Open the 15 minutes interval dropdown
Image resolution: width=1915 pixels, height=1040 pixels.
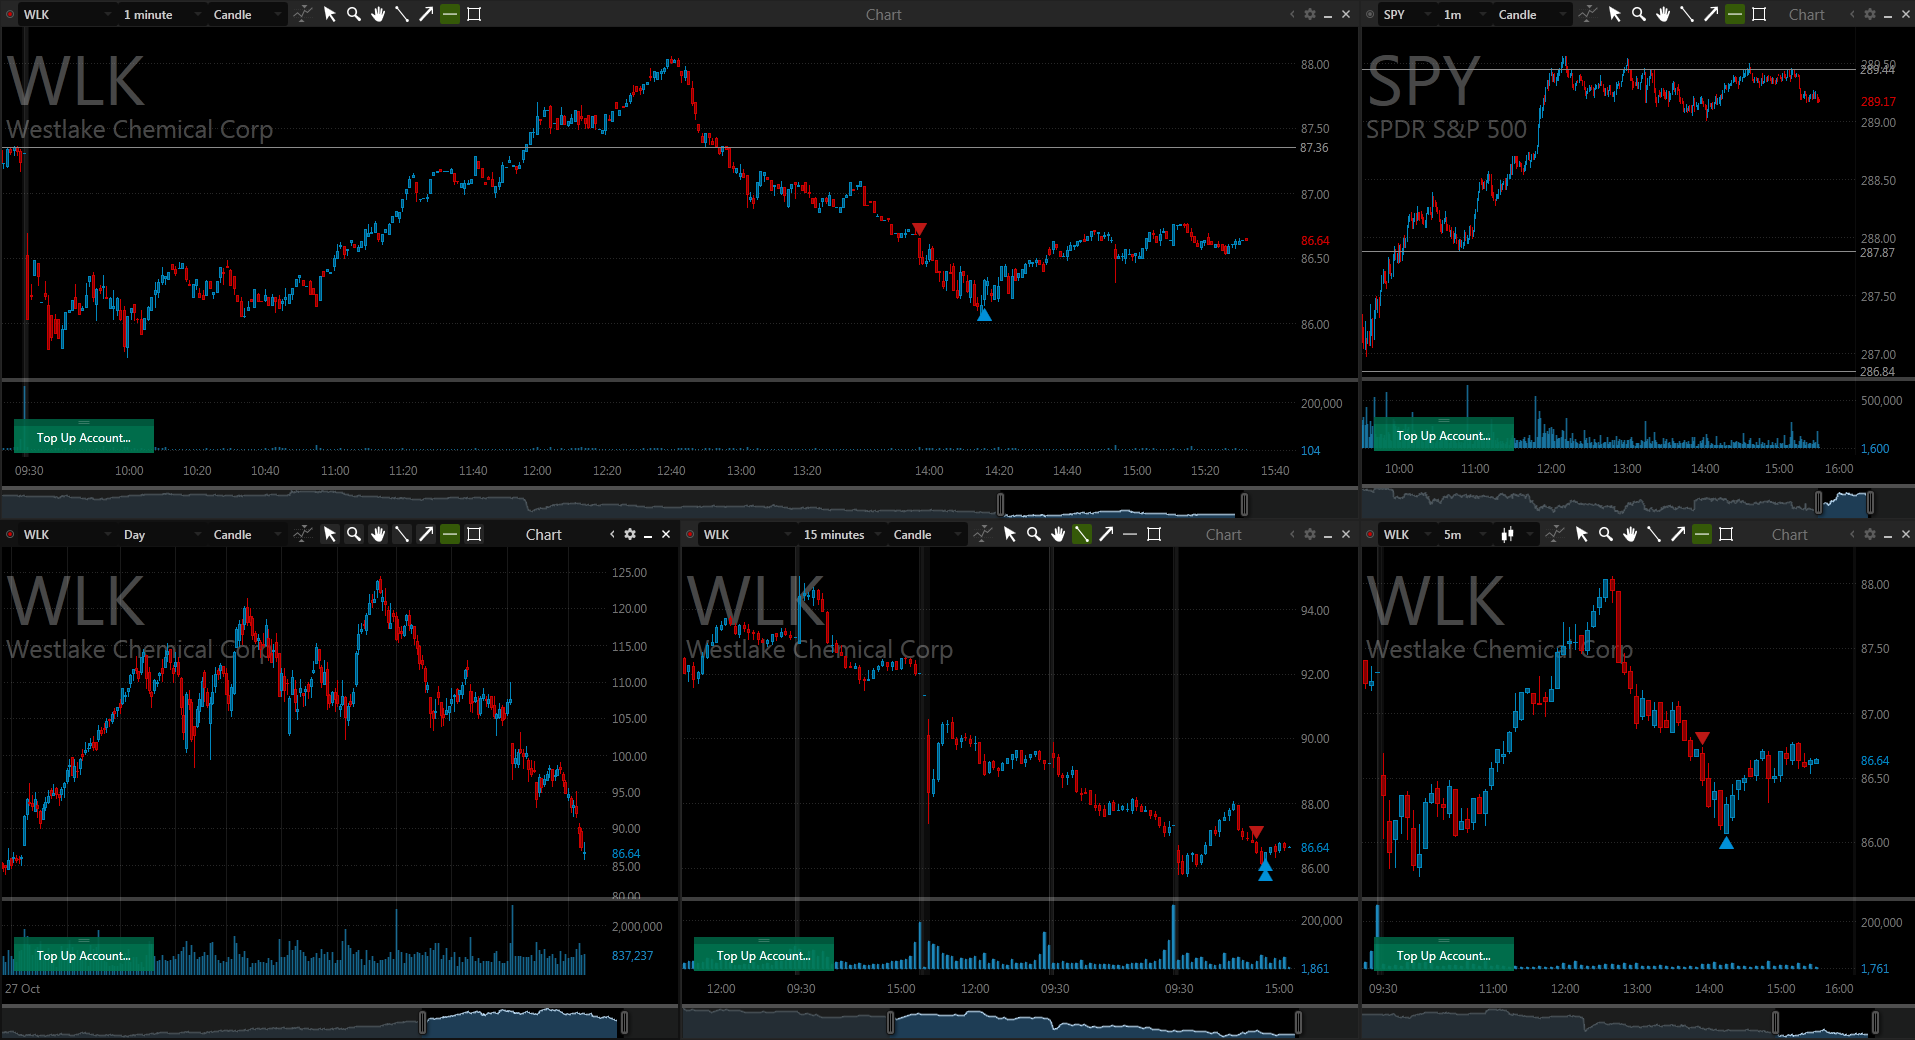click(x=842, y=534)
